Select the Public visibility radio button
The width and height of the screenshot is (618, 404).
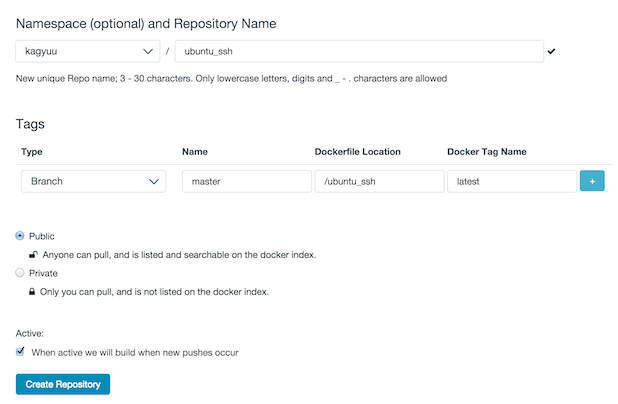[x=21, y=236]
